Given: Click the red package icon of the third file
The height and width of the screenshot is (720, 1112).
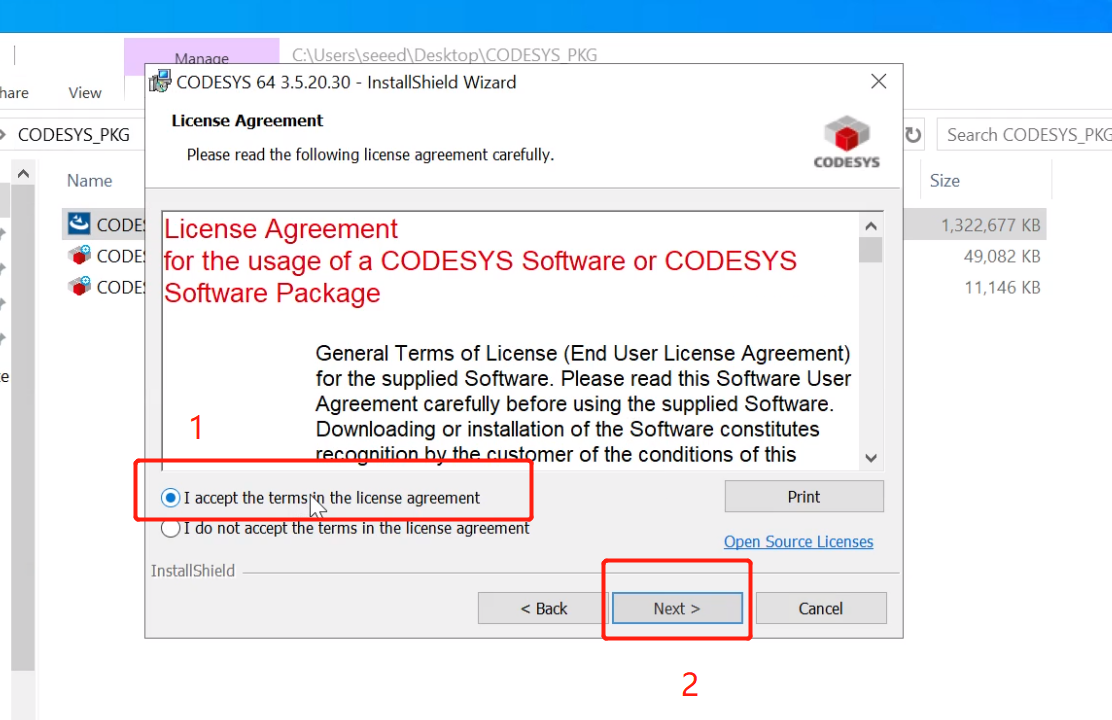Looking at the screenshot, I should [x=79, y=287].
